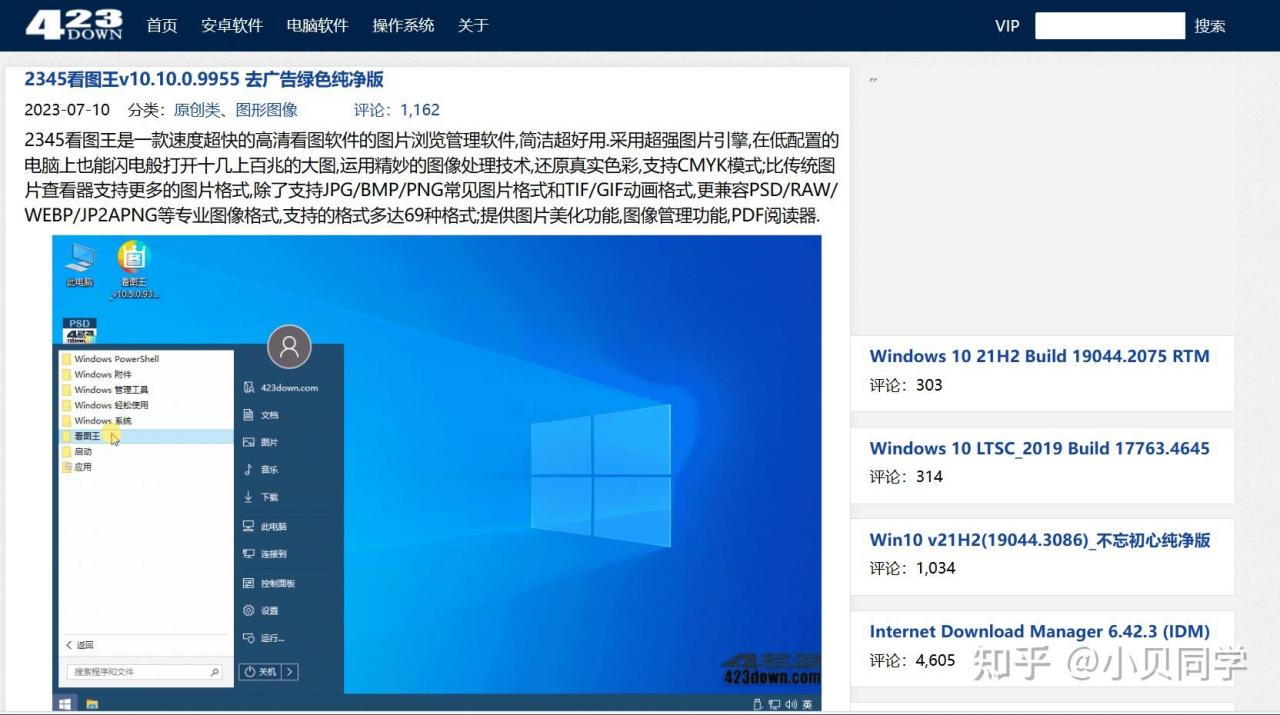Click the 评论：4,605 comment count
Screen dimensions: 1280x715
click(x=912, y=661)
